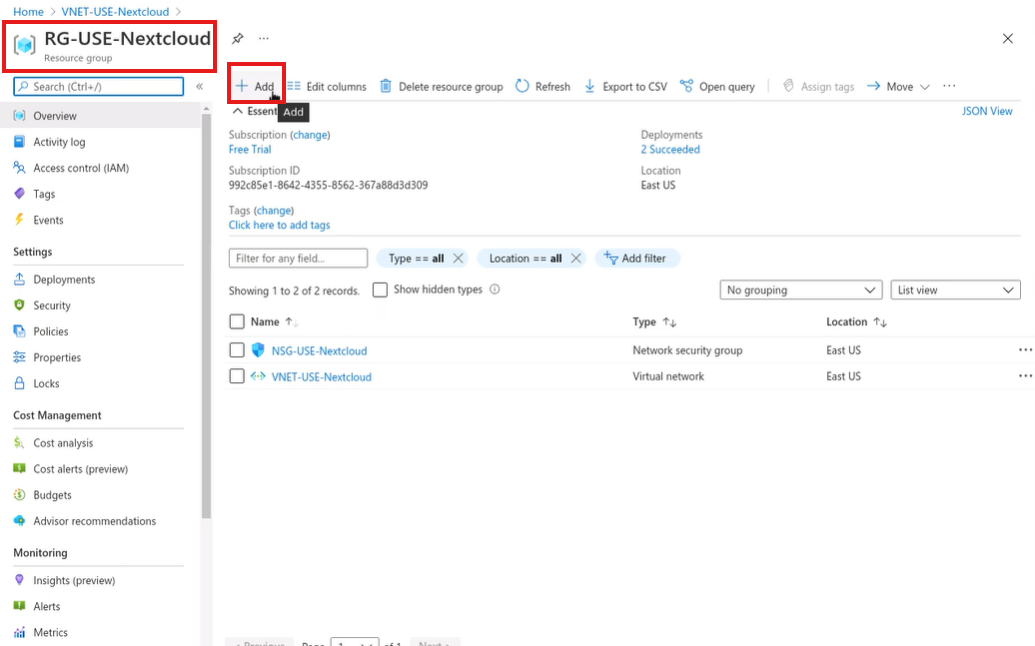The image size is (1035, 646).
Task: Click Assign tags in toolbar
Action: 818,86
